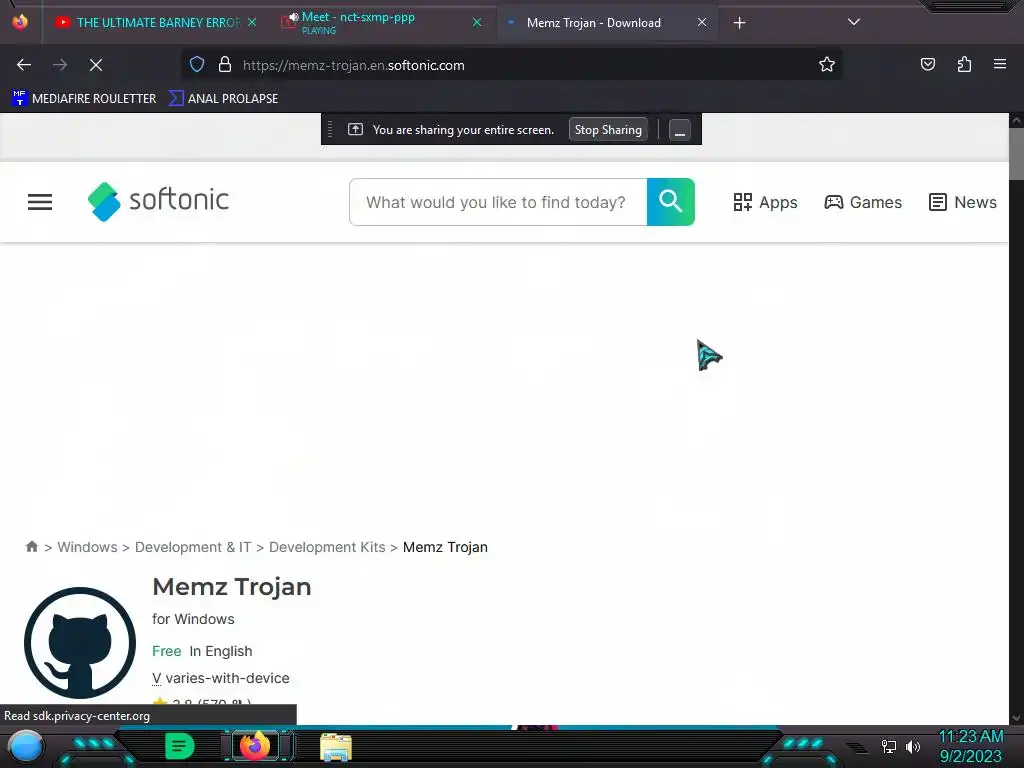The width and height of the screenshot is (1024, 768).
Task: Go to Softonic homepage via logo
Action: (158, 201)
